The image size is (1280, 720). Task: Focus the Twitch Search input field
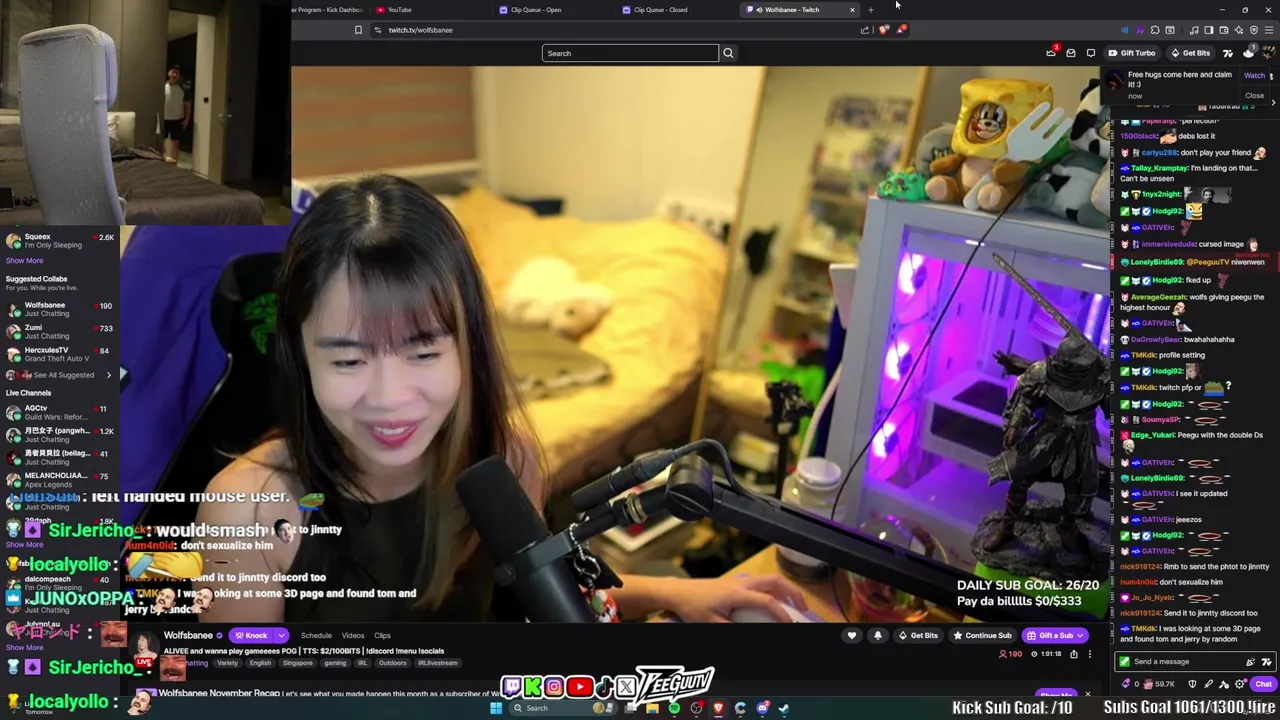(630, 53)
